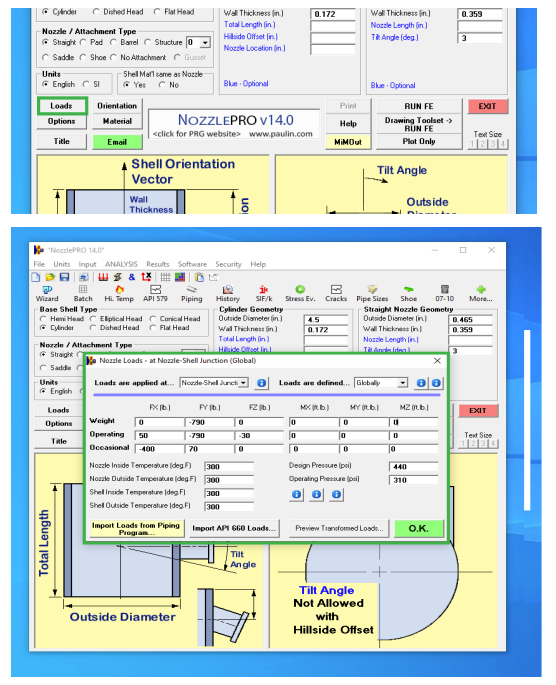The width and height of the screenshot is (556, 685).
Task: Click Preview Transformed Loads button
Action: coord(339,529)
